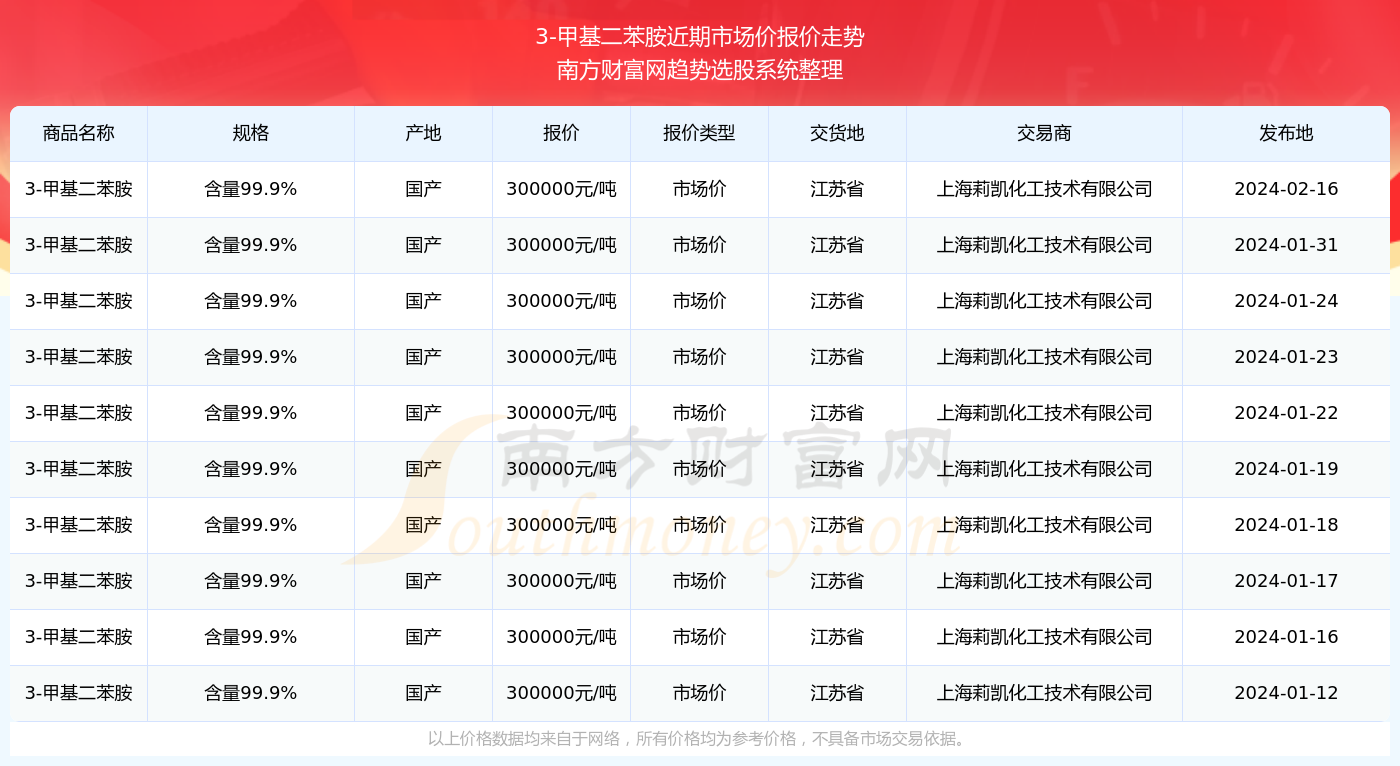Select the date 2024-02-16
1400x766 pixels.
click(1286, 189)
